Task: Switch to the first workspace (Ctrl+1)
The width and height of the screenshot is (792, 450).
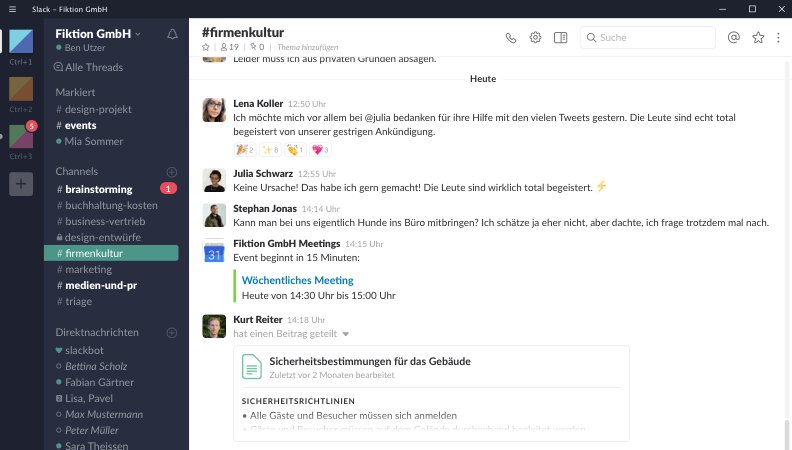Action: (21, 41)
